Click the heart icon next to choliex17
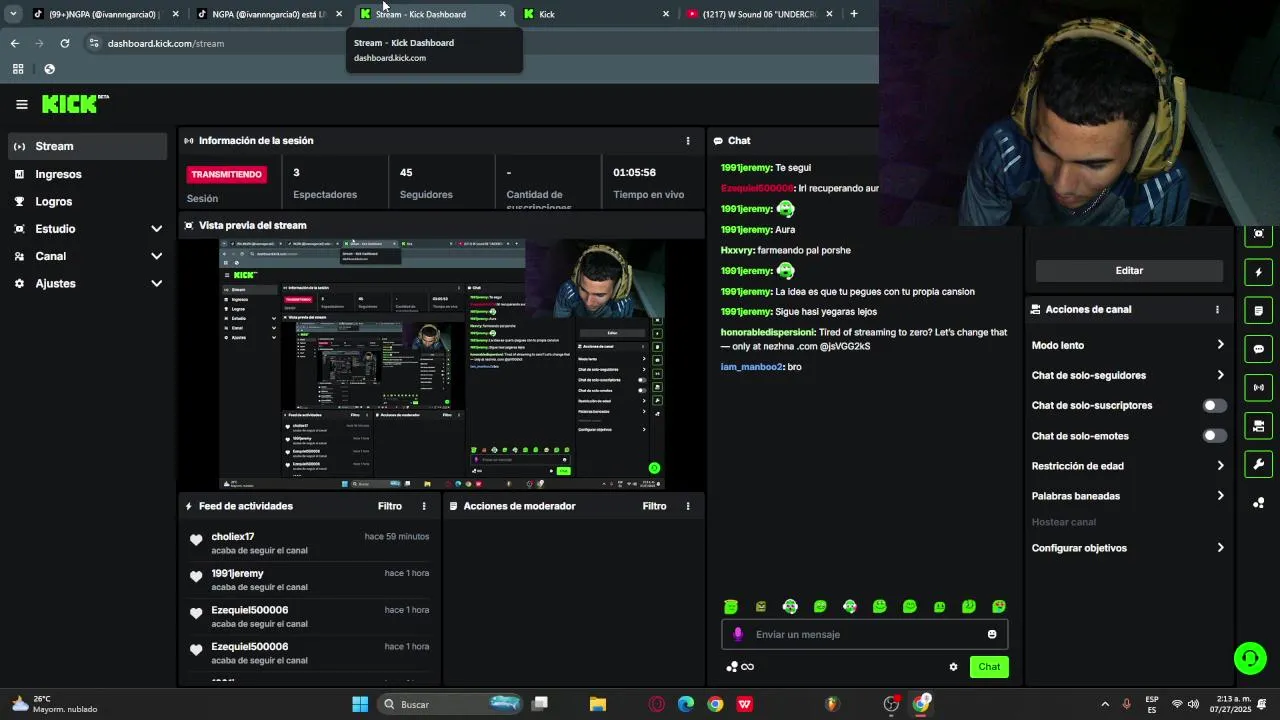The image size is (1280, 720). [x=196, y=540]
